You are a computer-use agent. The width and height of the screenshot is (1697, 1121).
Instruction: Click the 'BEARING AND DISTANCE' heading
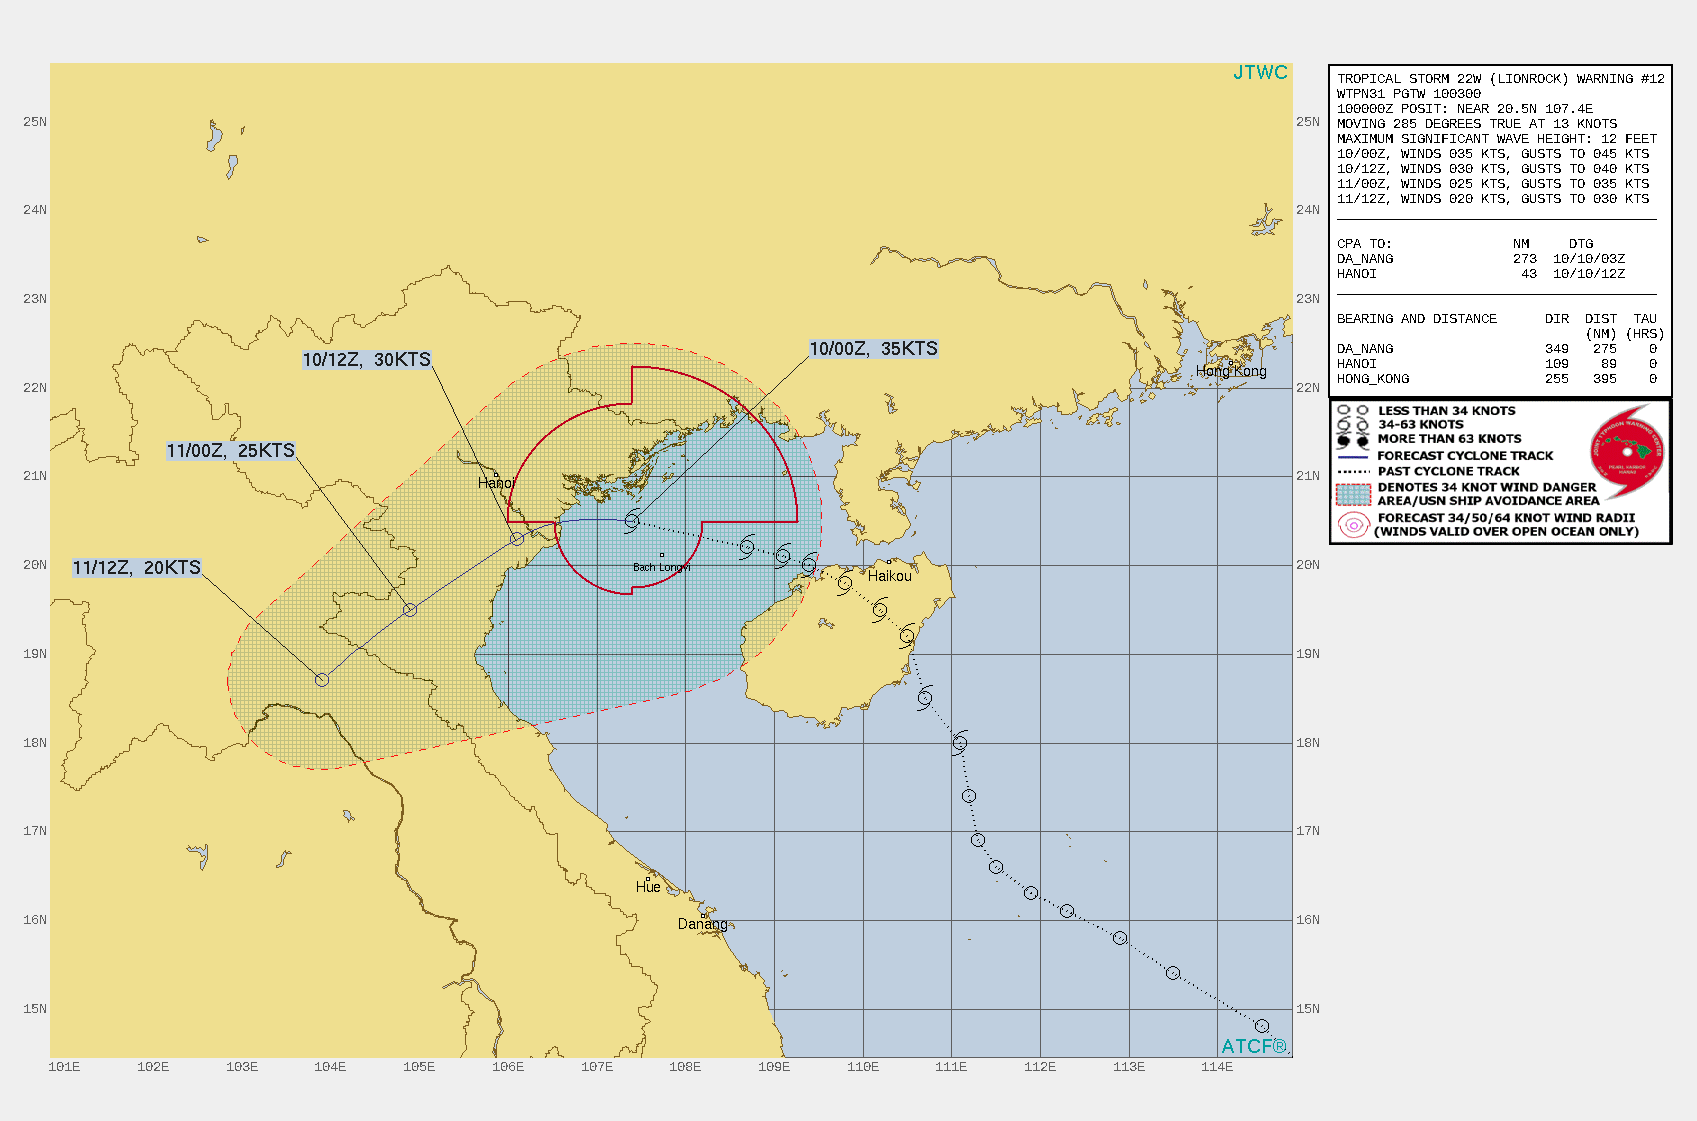pyautogui.click(x=1417, y=319)
